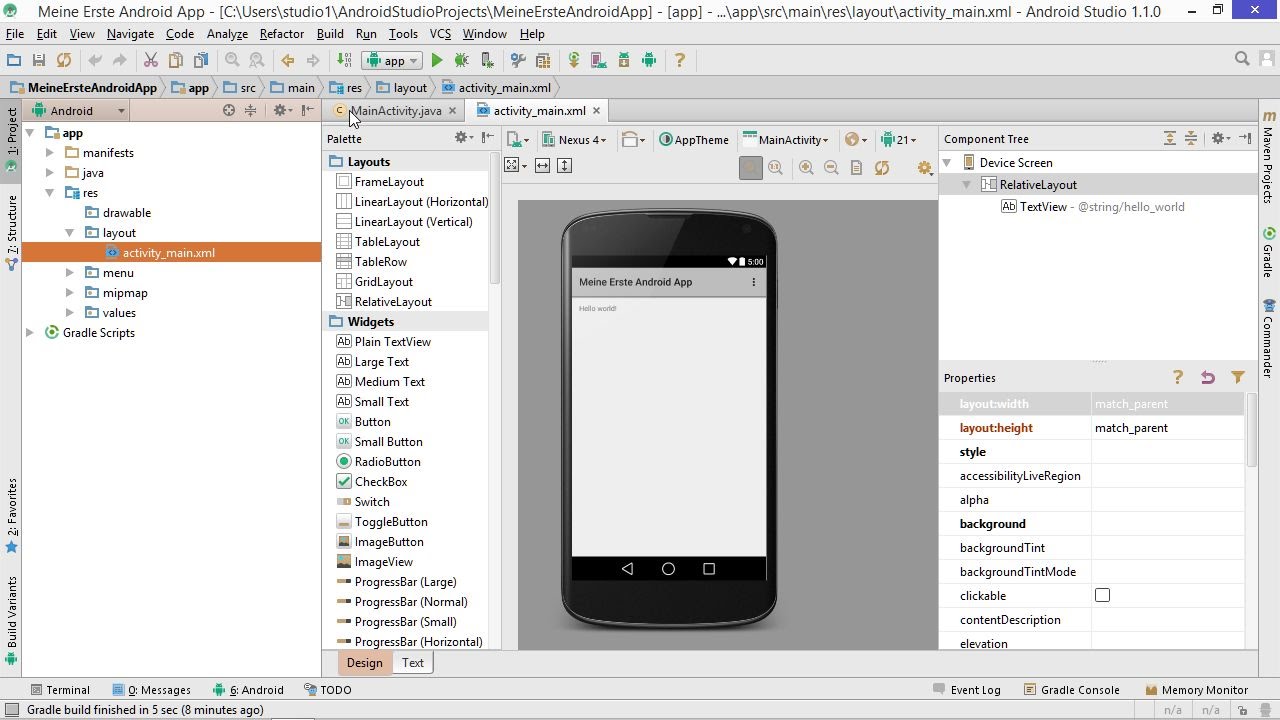Open the API level 21 dropdown
This screenshot has width=1280, height=720.
(898, 139)
